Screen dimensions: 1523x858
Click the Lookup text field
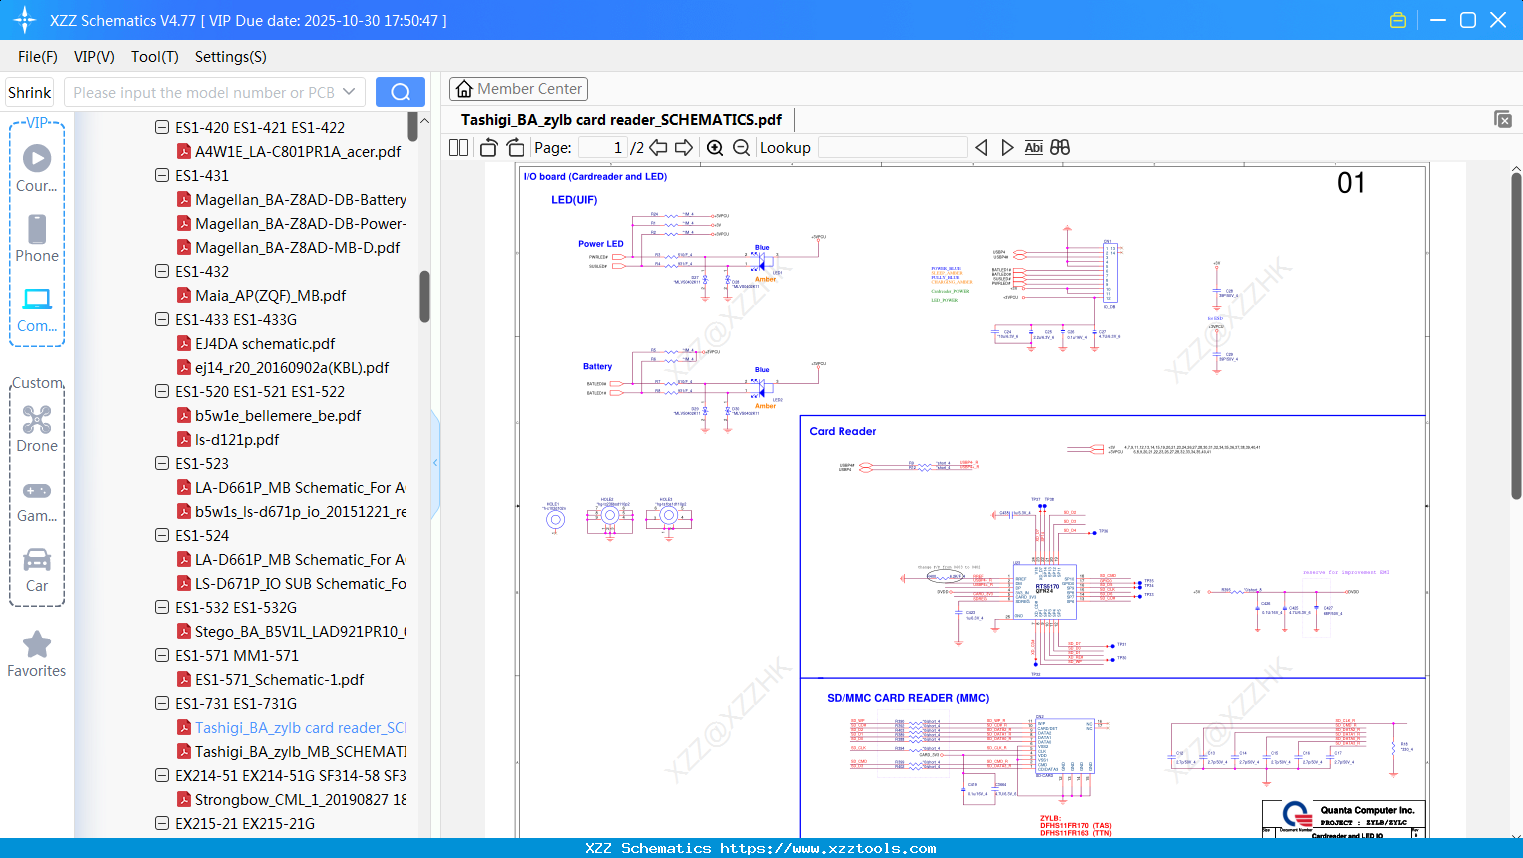point(892,147)
